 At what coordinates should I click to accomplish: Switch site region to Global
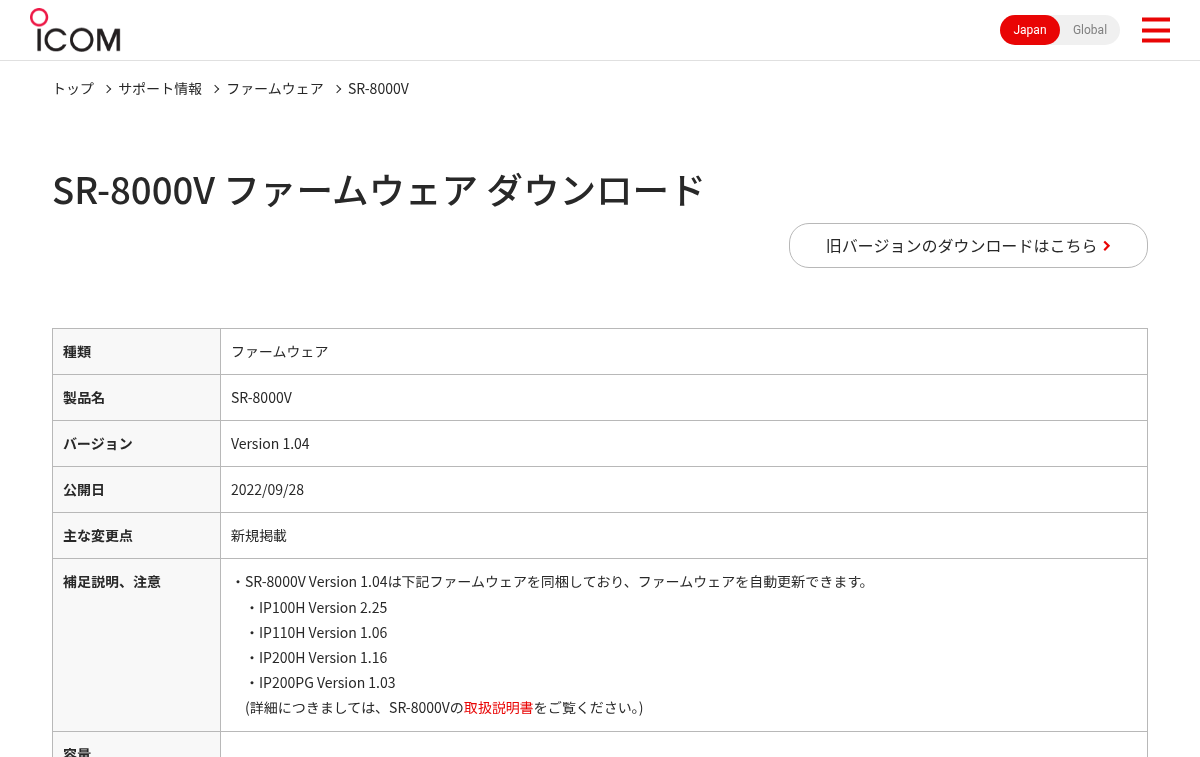click(1090, 30)
